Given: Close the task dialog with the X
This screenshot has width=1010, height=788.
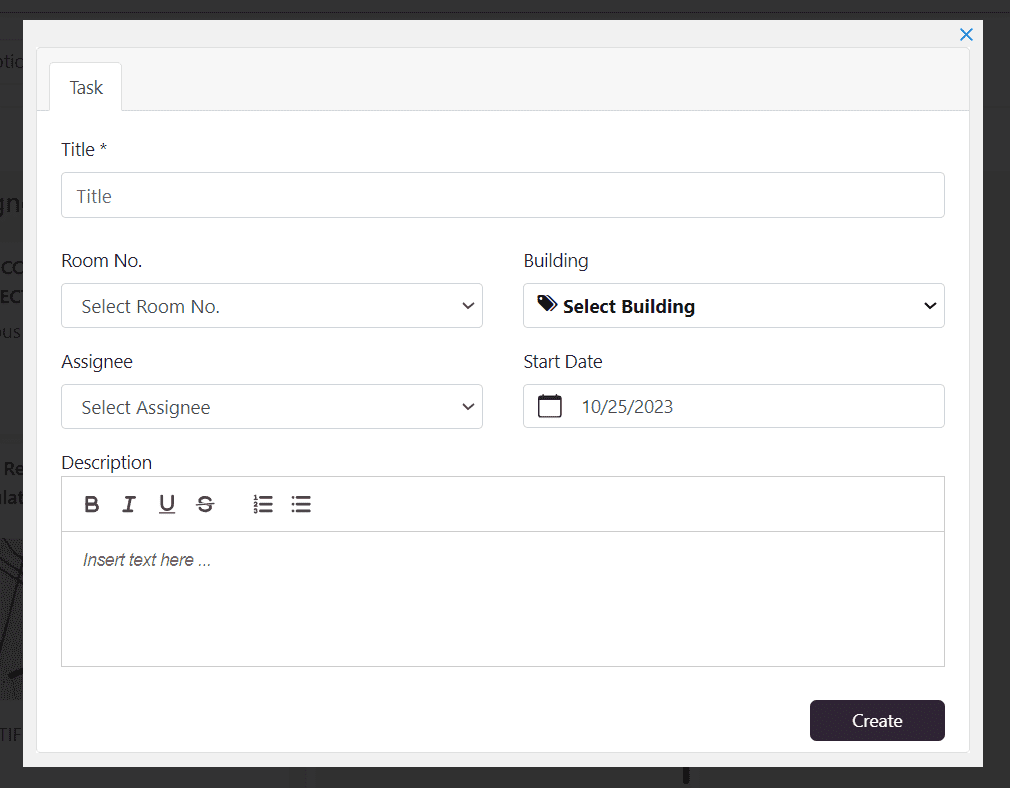Looking at the screenshot, I should coord(966,35).
